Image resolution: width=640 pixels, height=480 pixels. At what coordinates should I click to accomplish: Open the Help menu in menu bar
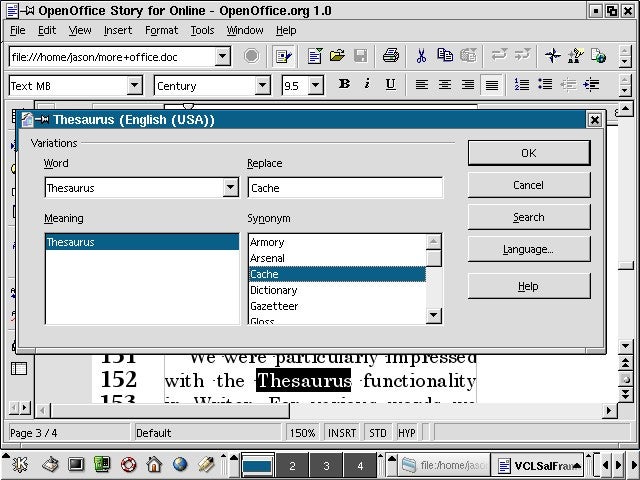[x=286, y=30]
